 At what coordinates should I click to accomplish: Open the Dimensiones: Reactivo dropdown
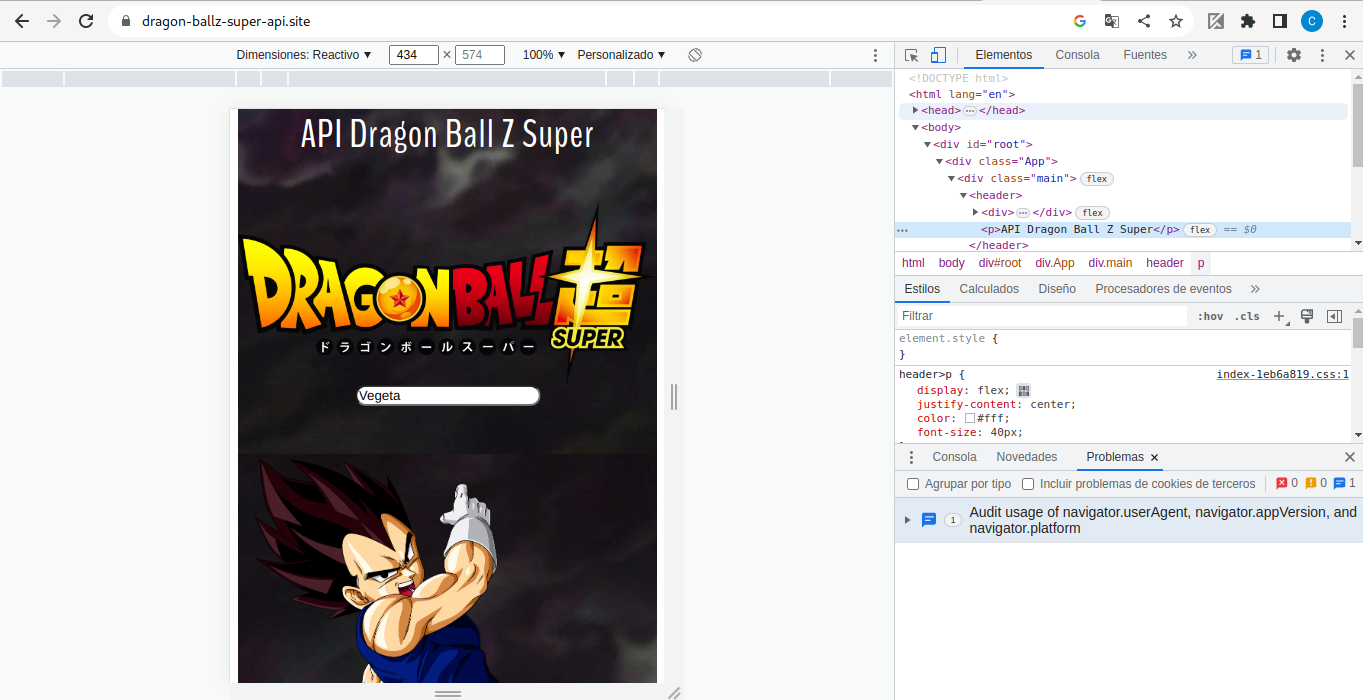(304, 55)
